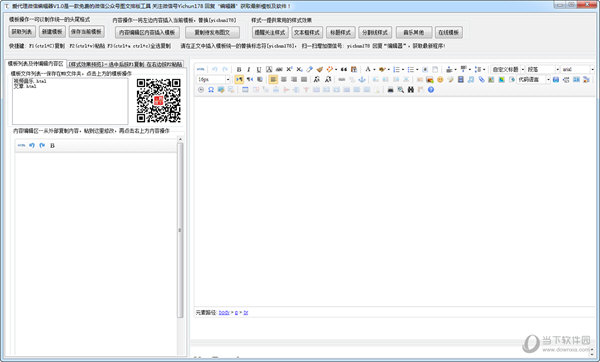Justify text in the main editor

coord(304,80)
